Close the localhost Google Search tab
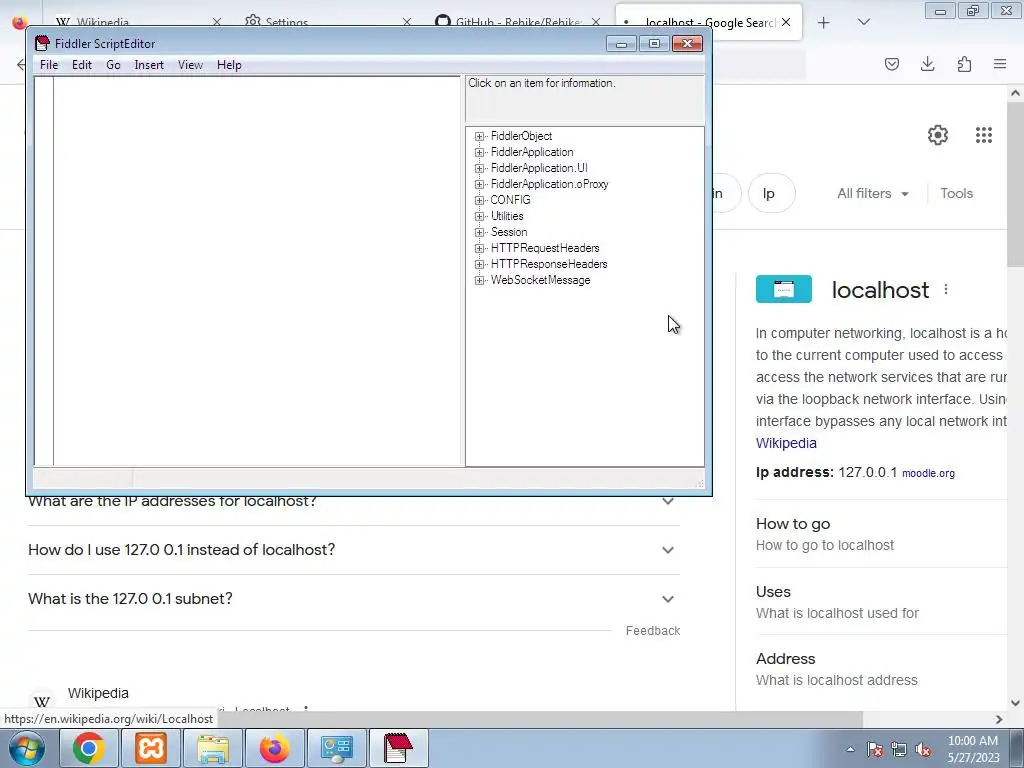This screenshot has height=768, width=1024. tap(786, 22)
